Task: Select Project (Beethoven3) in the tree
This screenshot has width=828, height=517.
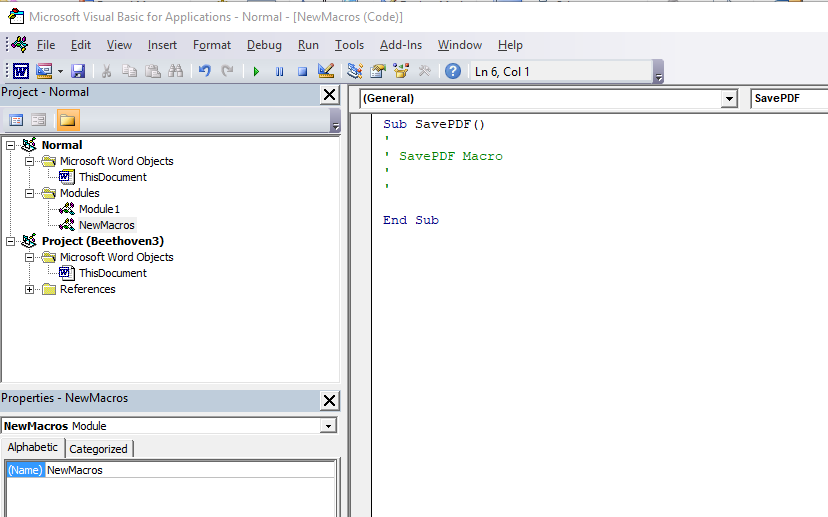Action: (103, 241)
